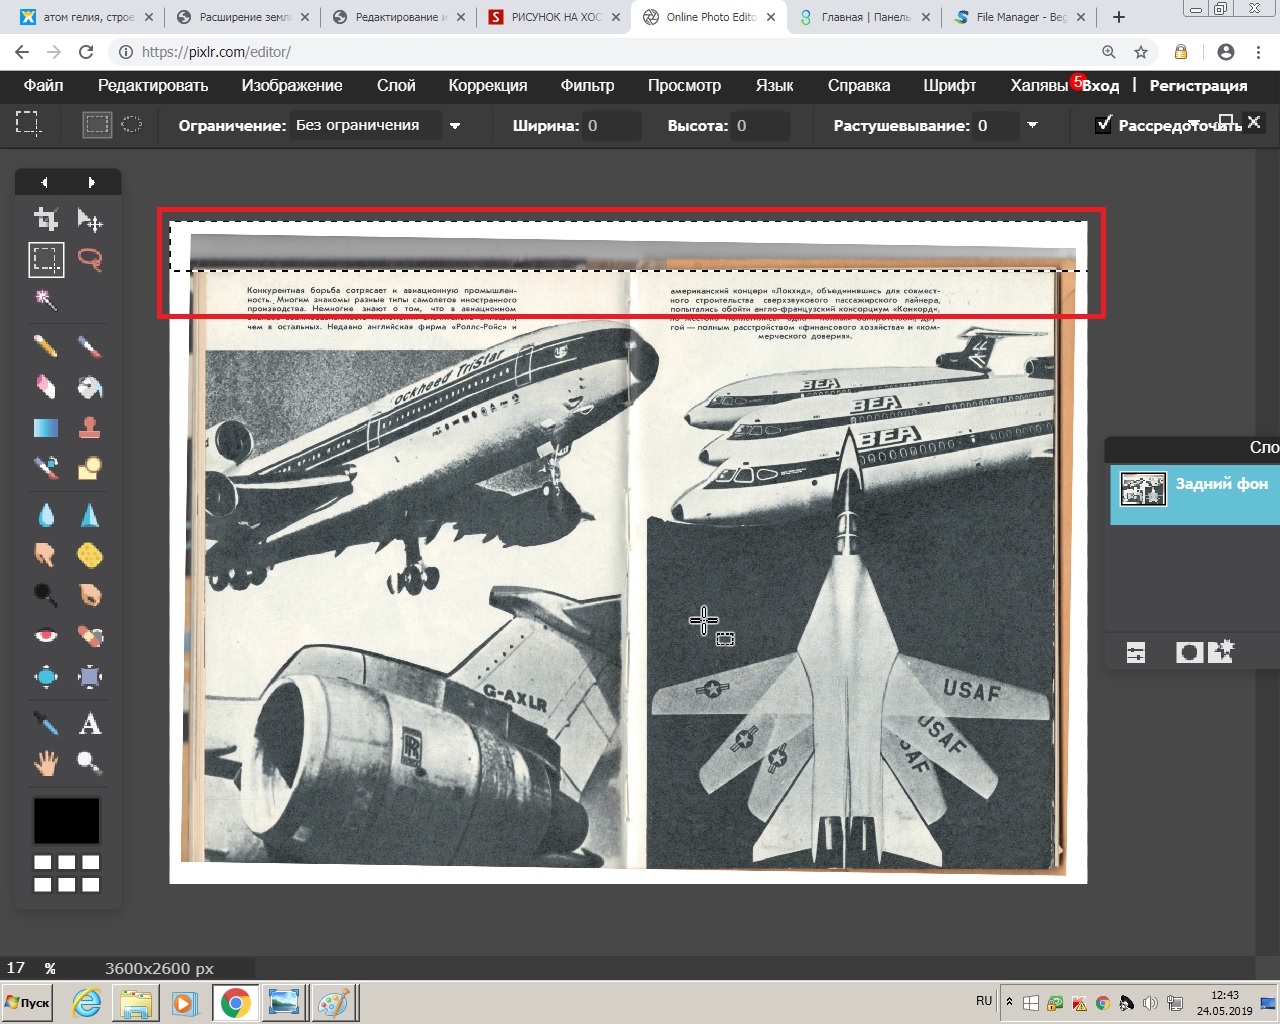1280x1024 pixels.
Task: Open the Просмотр menu
Action: click(684, 85)
